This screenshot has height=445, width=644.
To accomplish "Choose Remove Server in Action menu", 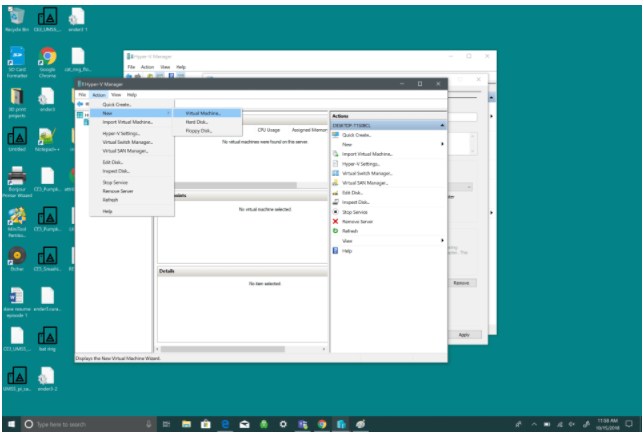I will 131,191.
